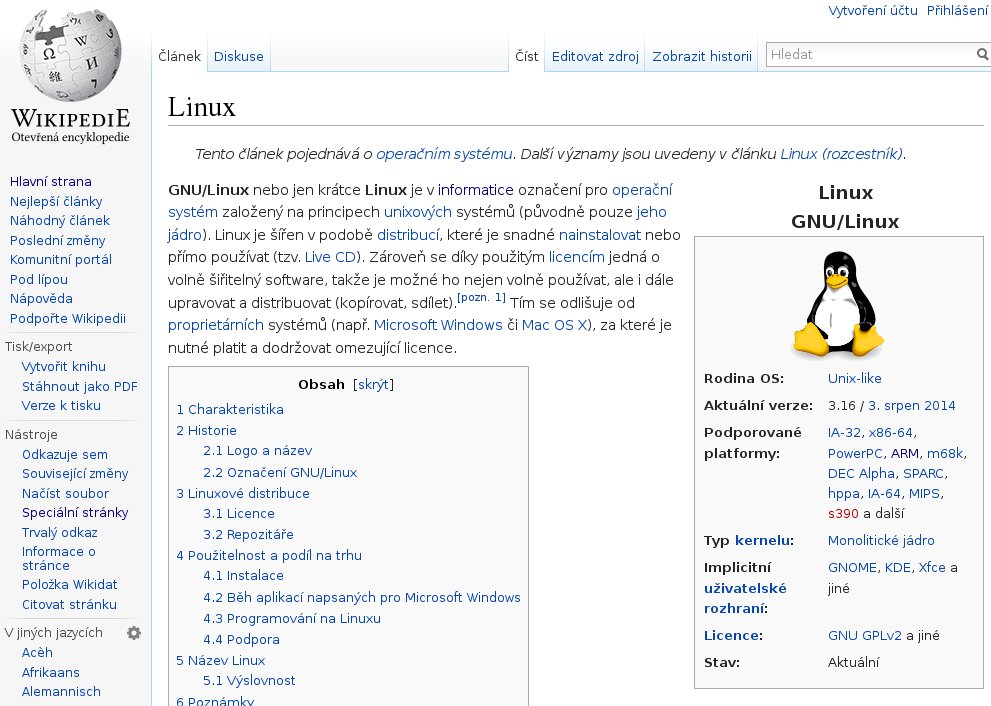This screenshot has width=991, height=706.
Task: Open Mac OS X article link
Action: pyautogui.click(x=555, y=325)
